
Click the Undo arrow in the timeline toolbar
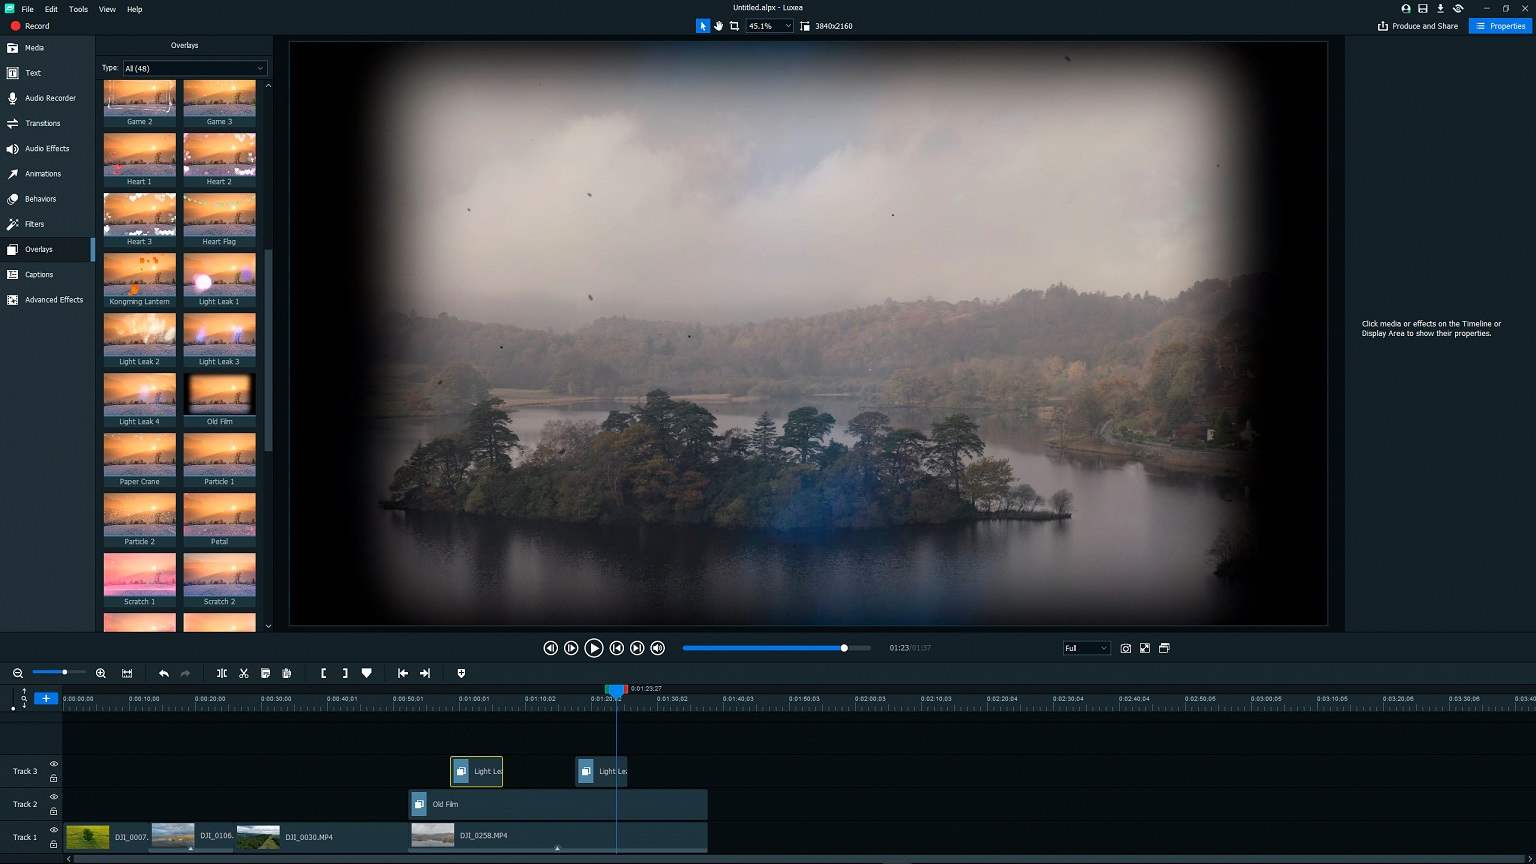pos(164,674)
